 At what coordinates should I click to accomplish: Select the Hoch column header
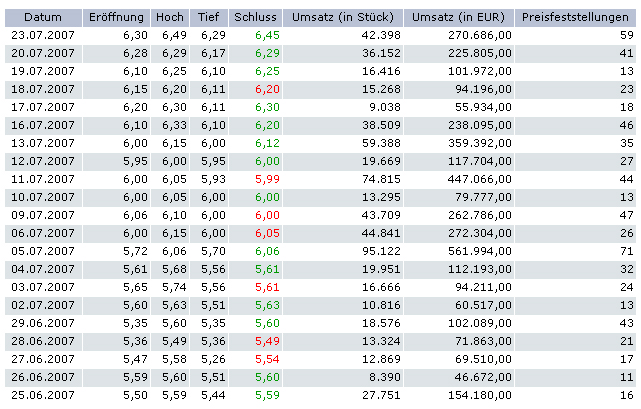169,18
